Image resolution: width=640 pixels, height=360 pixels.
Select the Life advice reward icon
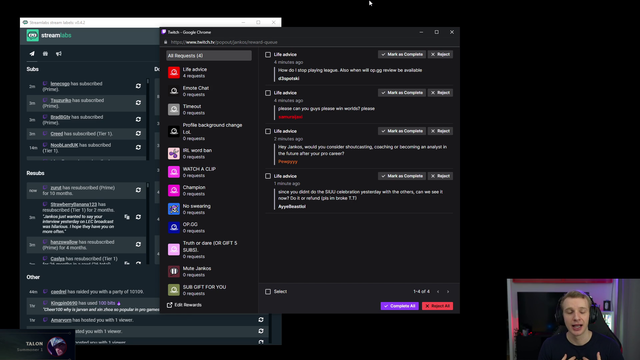point(173,72)
